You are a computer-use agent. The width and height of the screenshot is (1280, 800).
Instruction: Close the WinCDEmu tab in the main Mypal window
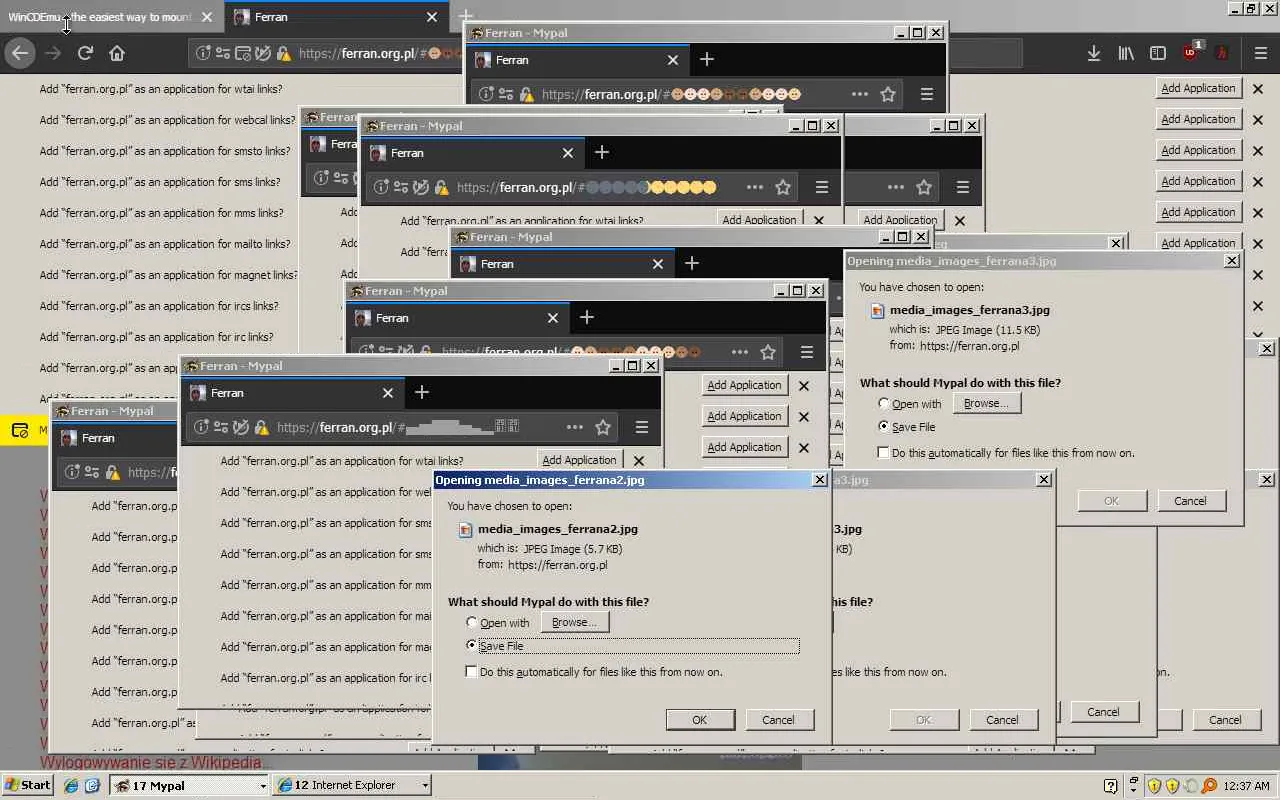pos(206,17)
